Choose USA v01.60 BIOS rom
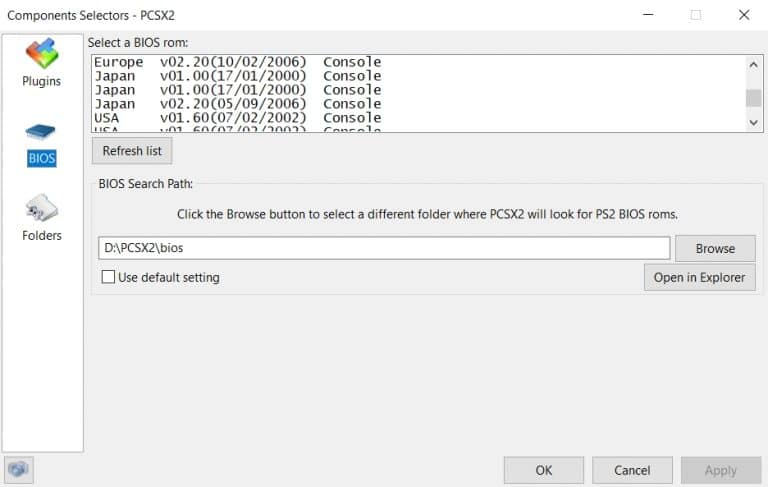The image size is (768, 487). click(x=238, y=118)
